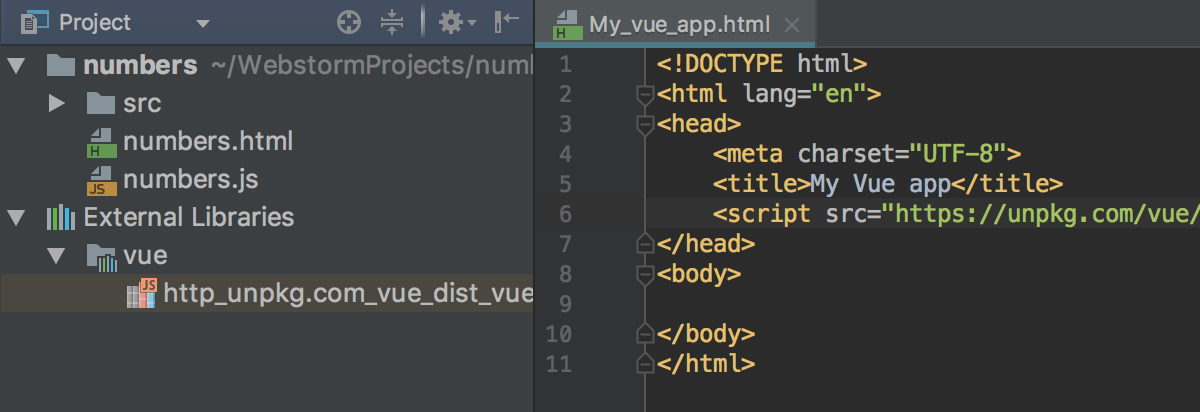Click the meta charset UTF-8 line
Screen dimensions: 1200x412
pyautogui.click(x=867, y=154)
